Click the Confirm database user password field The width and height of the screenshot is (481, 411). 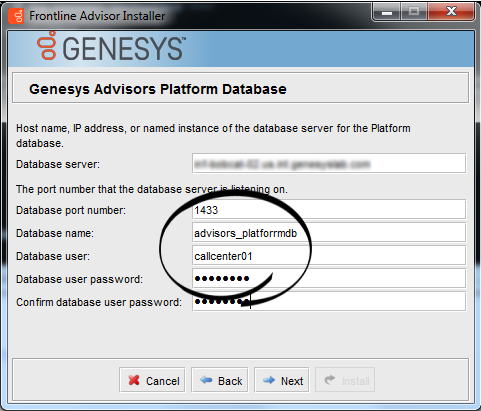(329, 302)
